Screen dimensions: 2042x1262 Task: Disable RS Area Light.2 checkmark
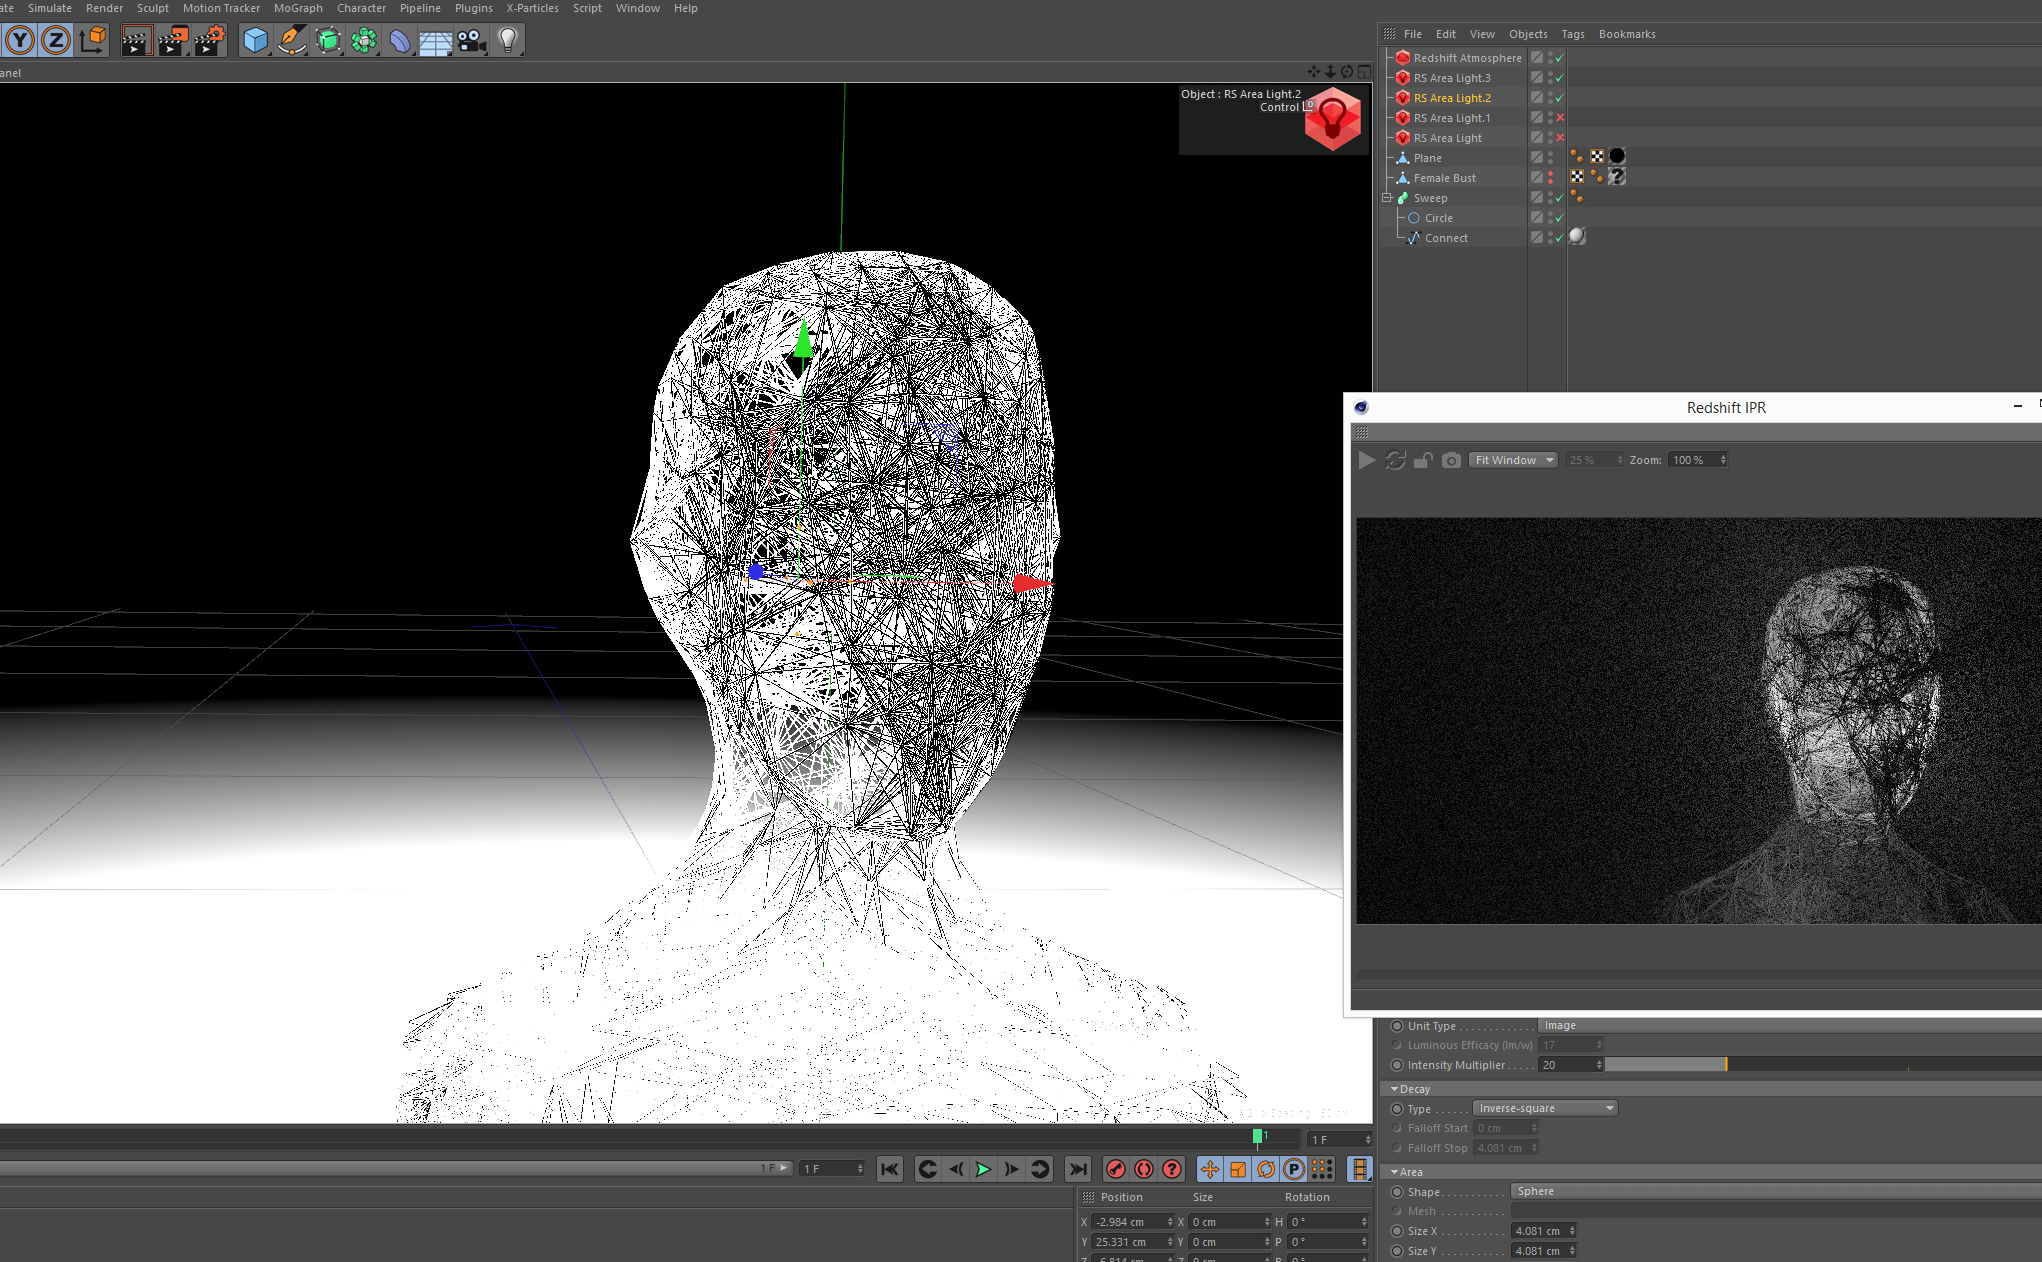tap(1560, 98)
